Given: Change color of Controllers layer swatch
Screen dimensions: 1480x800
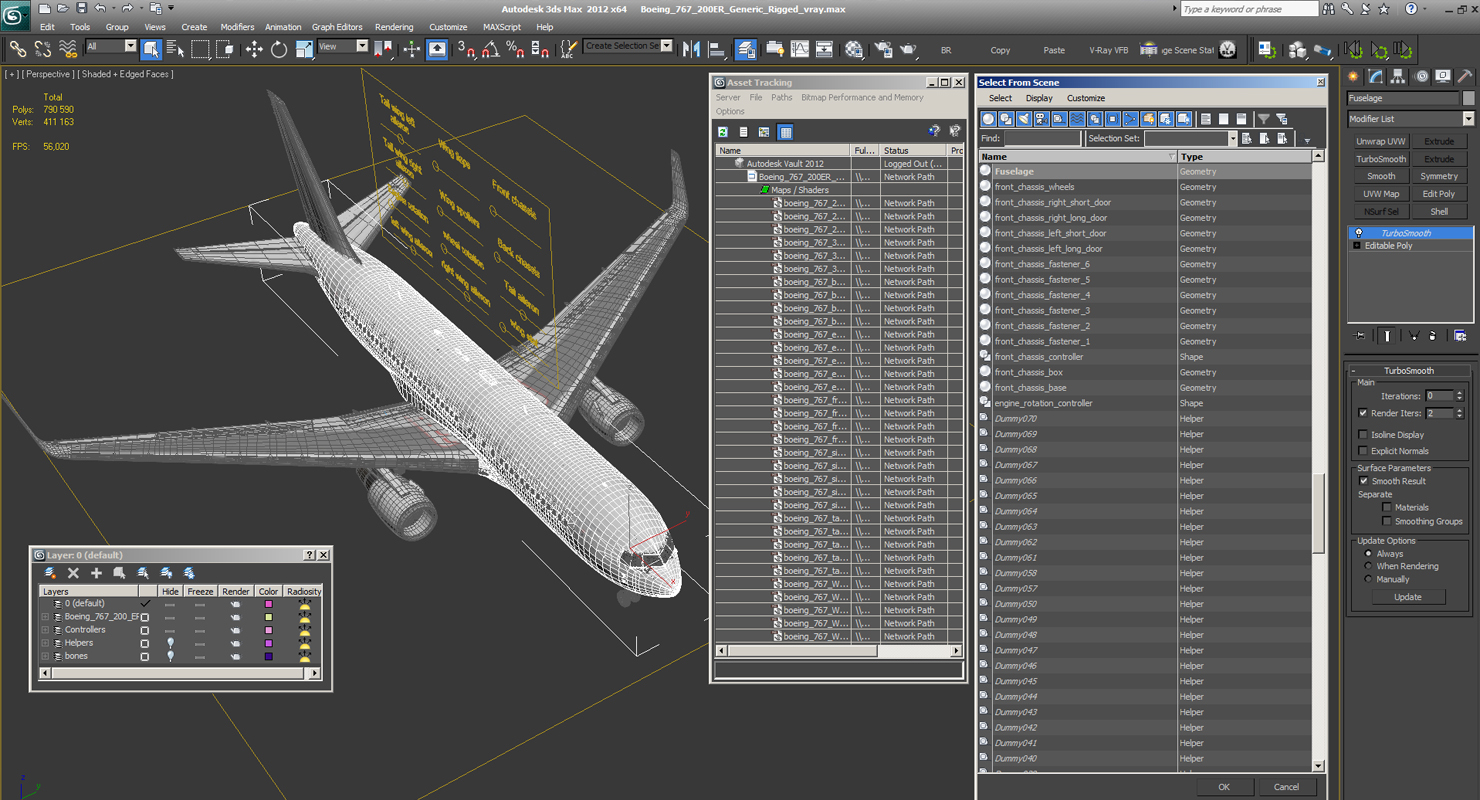Looking at the screenshot, I should pos(268,630).
